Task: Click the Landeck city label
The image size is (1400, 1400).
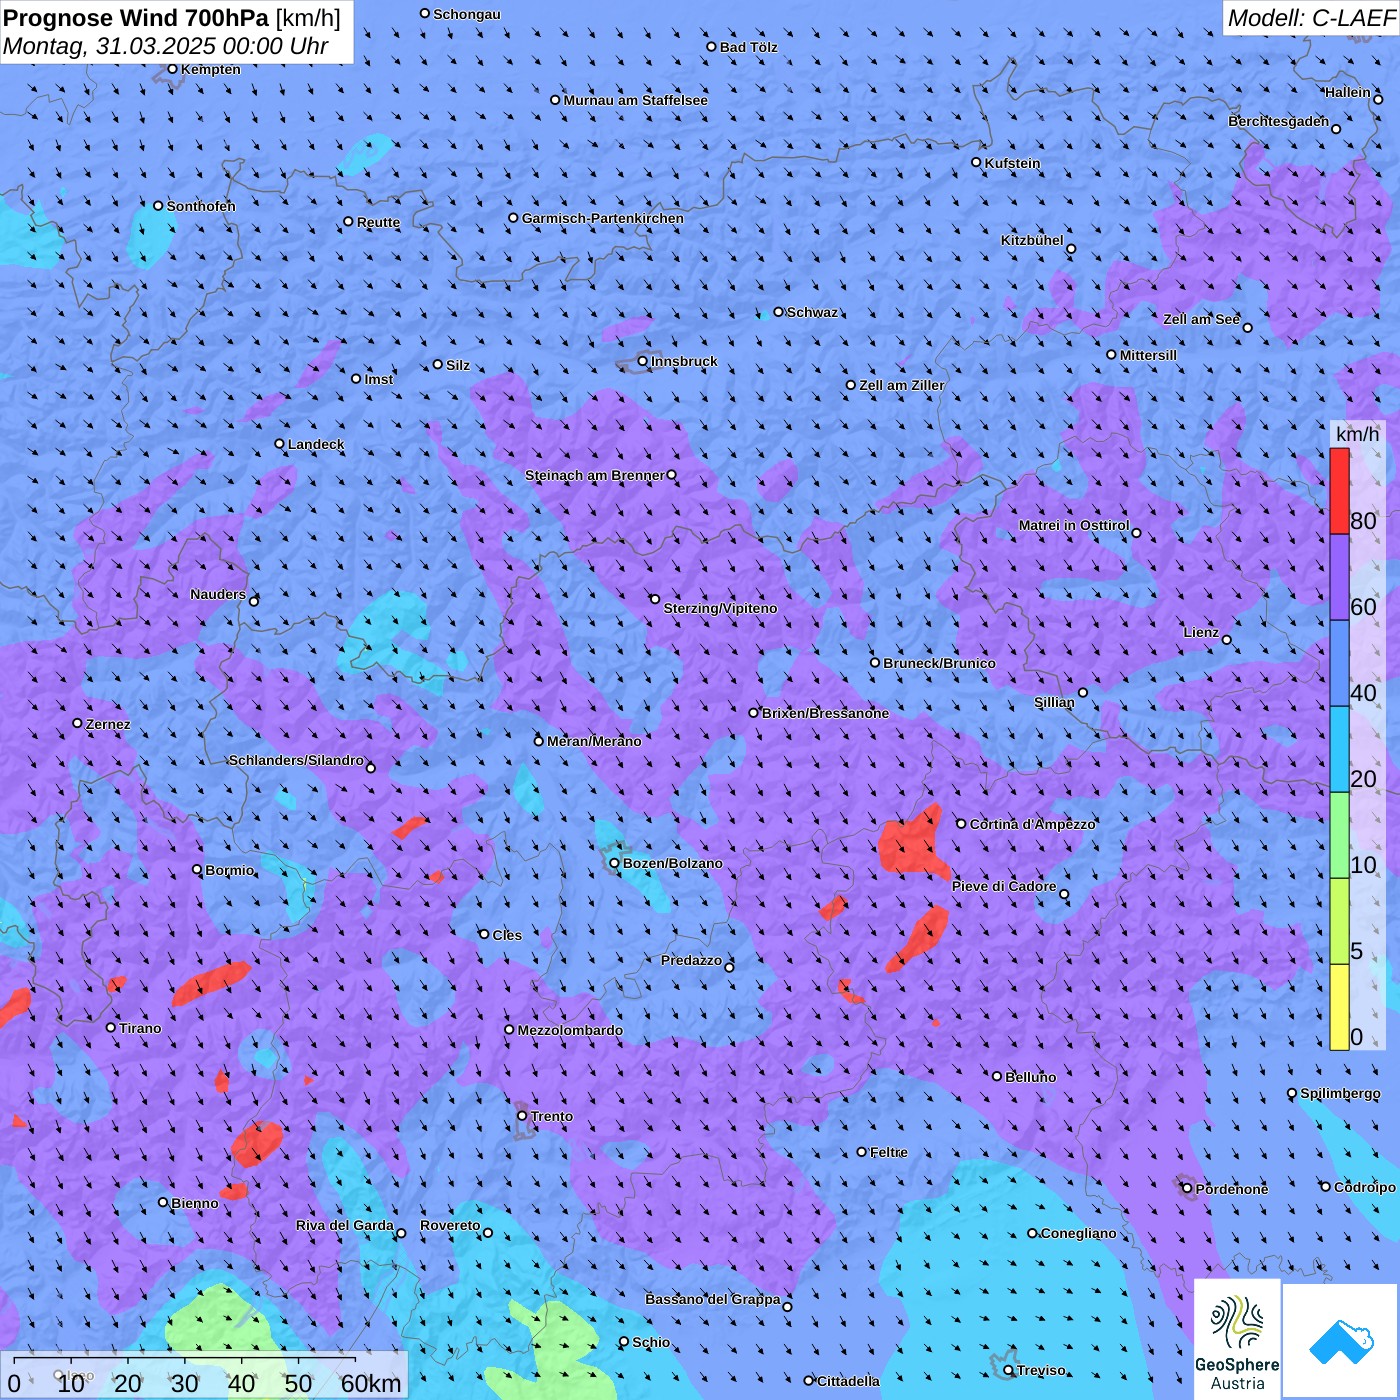Action: 316,444
